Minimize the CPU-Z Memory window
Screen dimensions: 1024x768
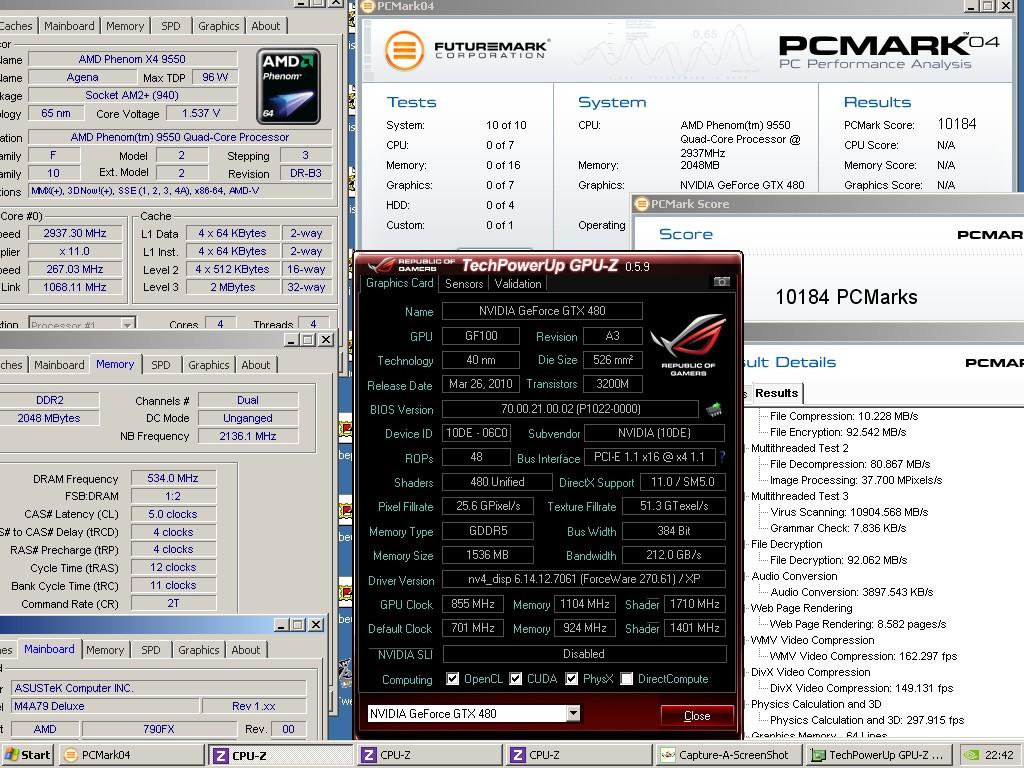click(291, 340)
